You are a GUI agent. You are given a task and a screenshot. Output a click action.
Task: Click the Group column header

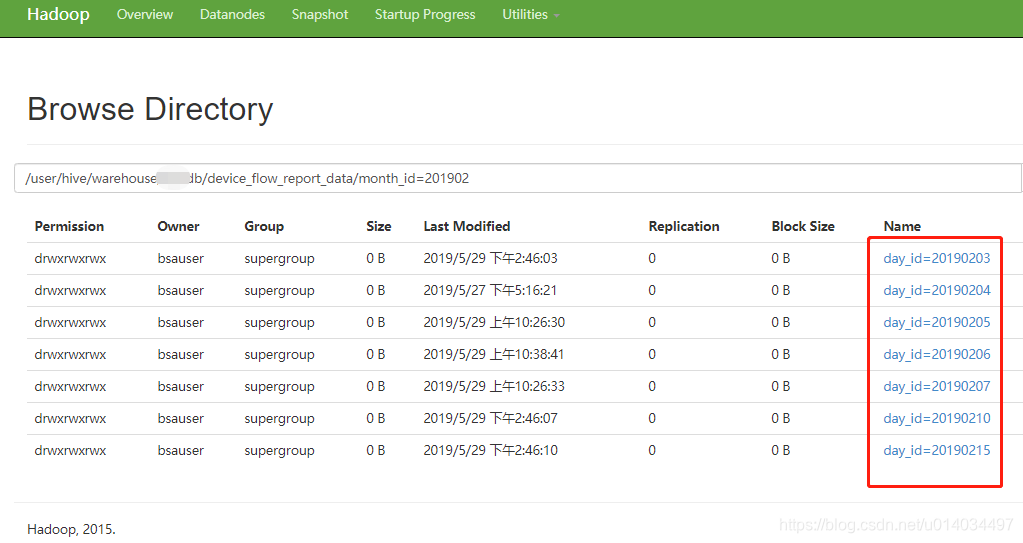pos(264,226)
